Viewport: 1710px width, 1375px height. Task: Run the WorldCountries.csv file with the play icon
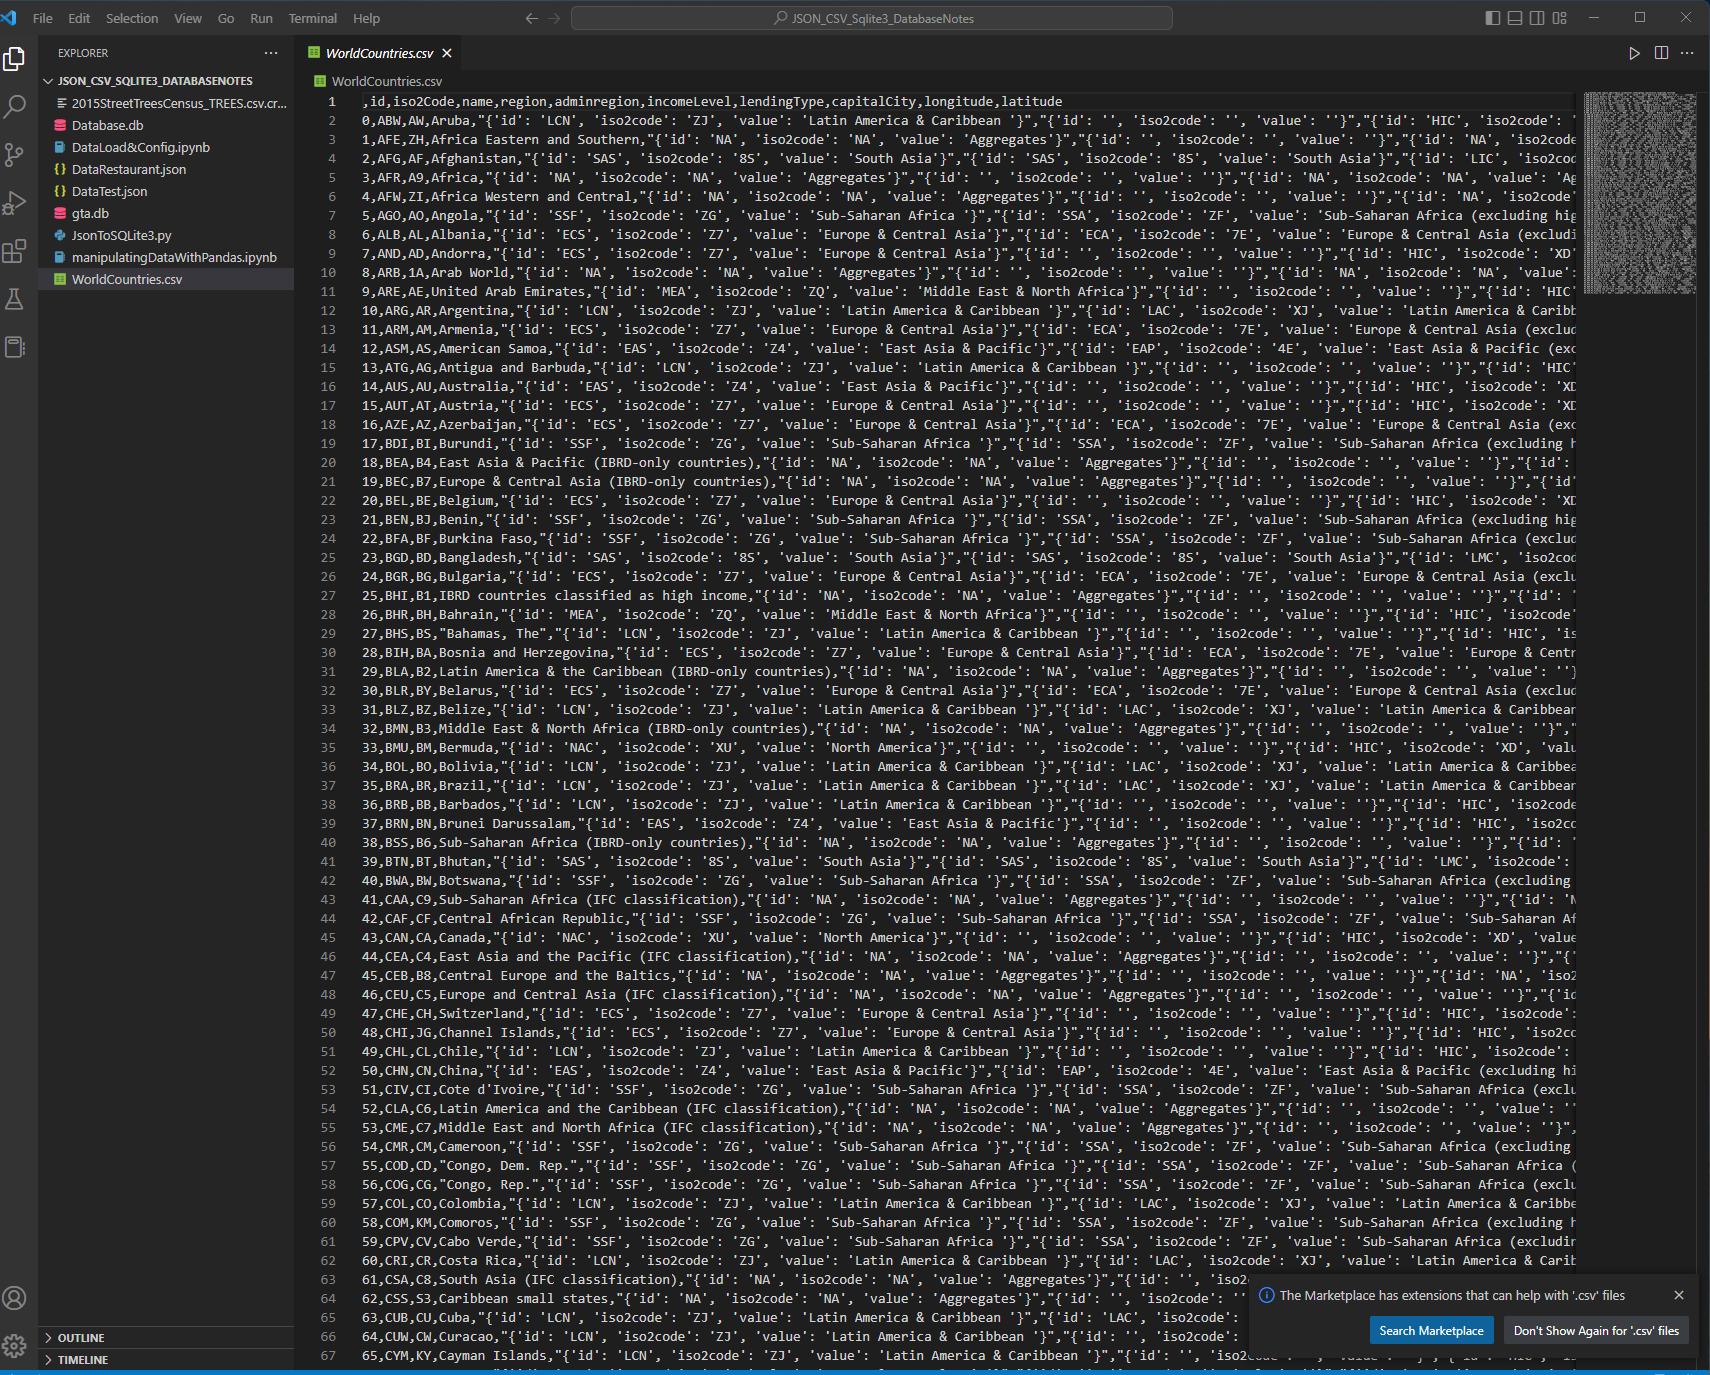[x=1634, y=53]
